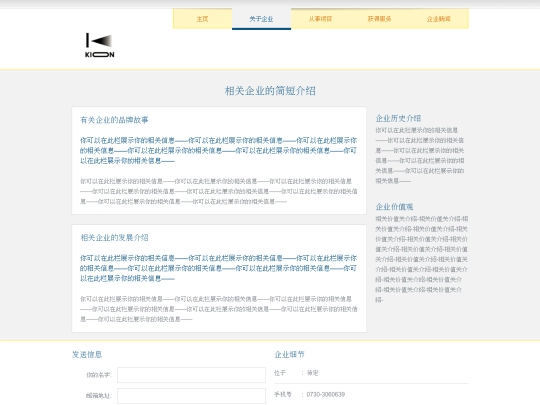Click the 手机号 label
The height and width of the screenshot is (405, 540).
tap(283, 394)
